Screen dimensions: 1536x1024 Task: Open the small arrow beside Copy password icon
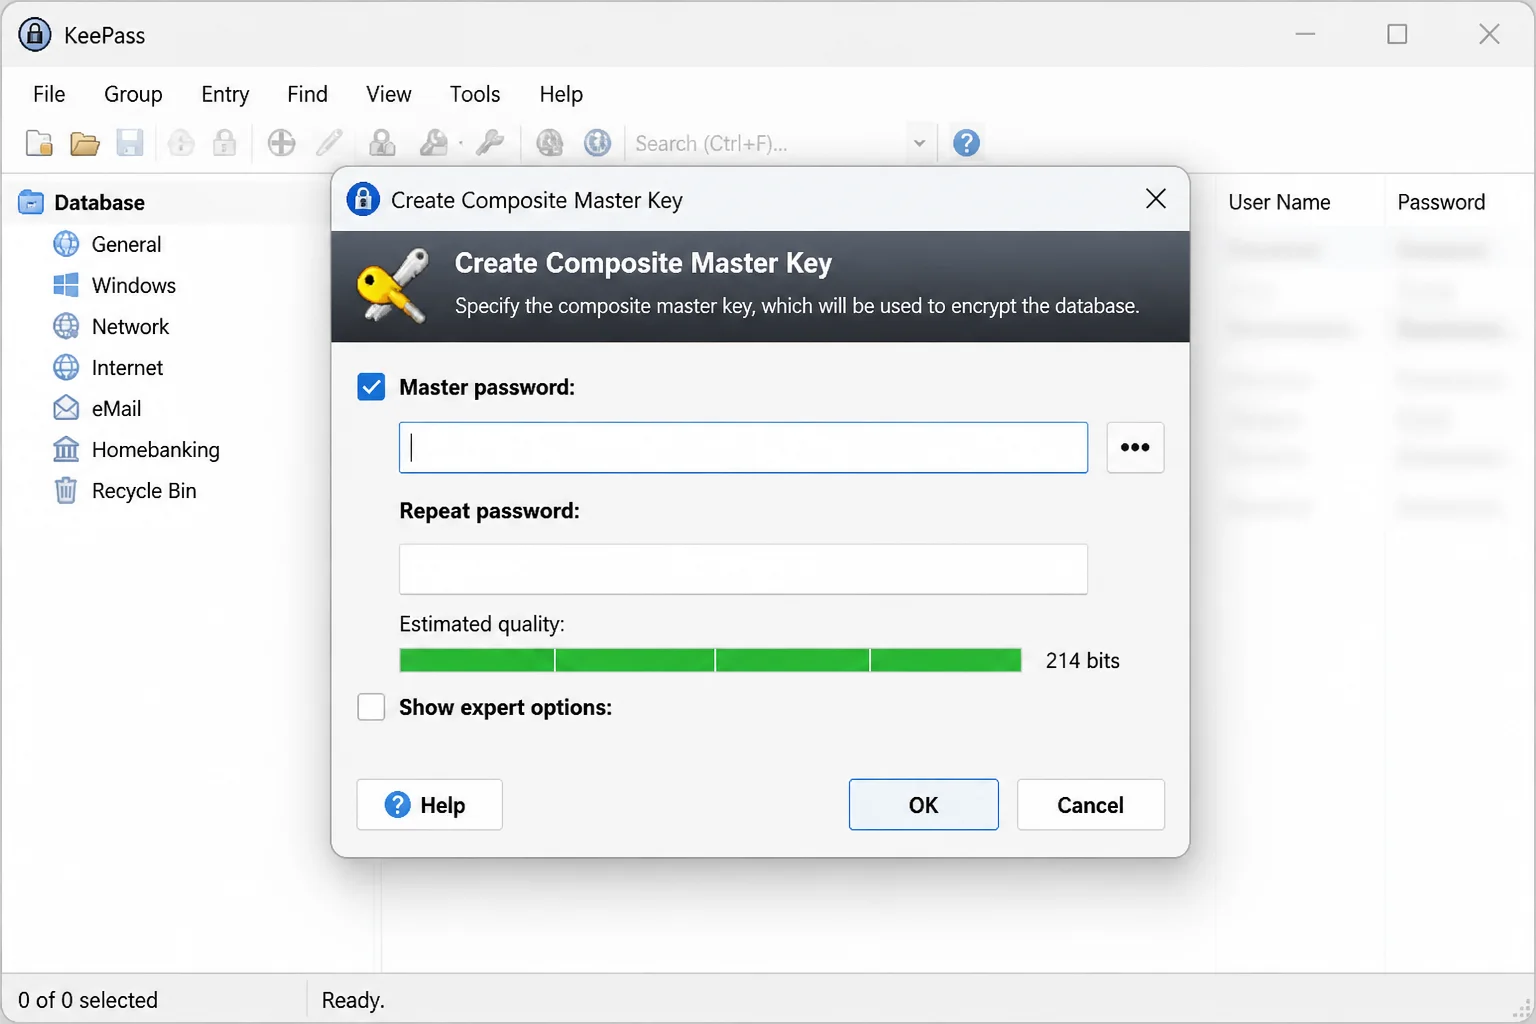pyautogui.click(x=461, y=144)
